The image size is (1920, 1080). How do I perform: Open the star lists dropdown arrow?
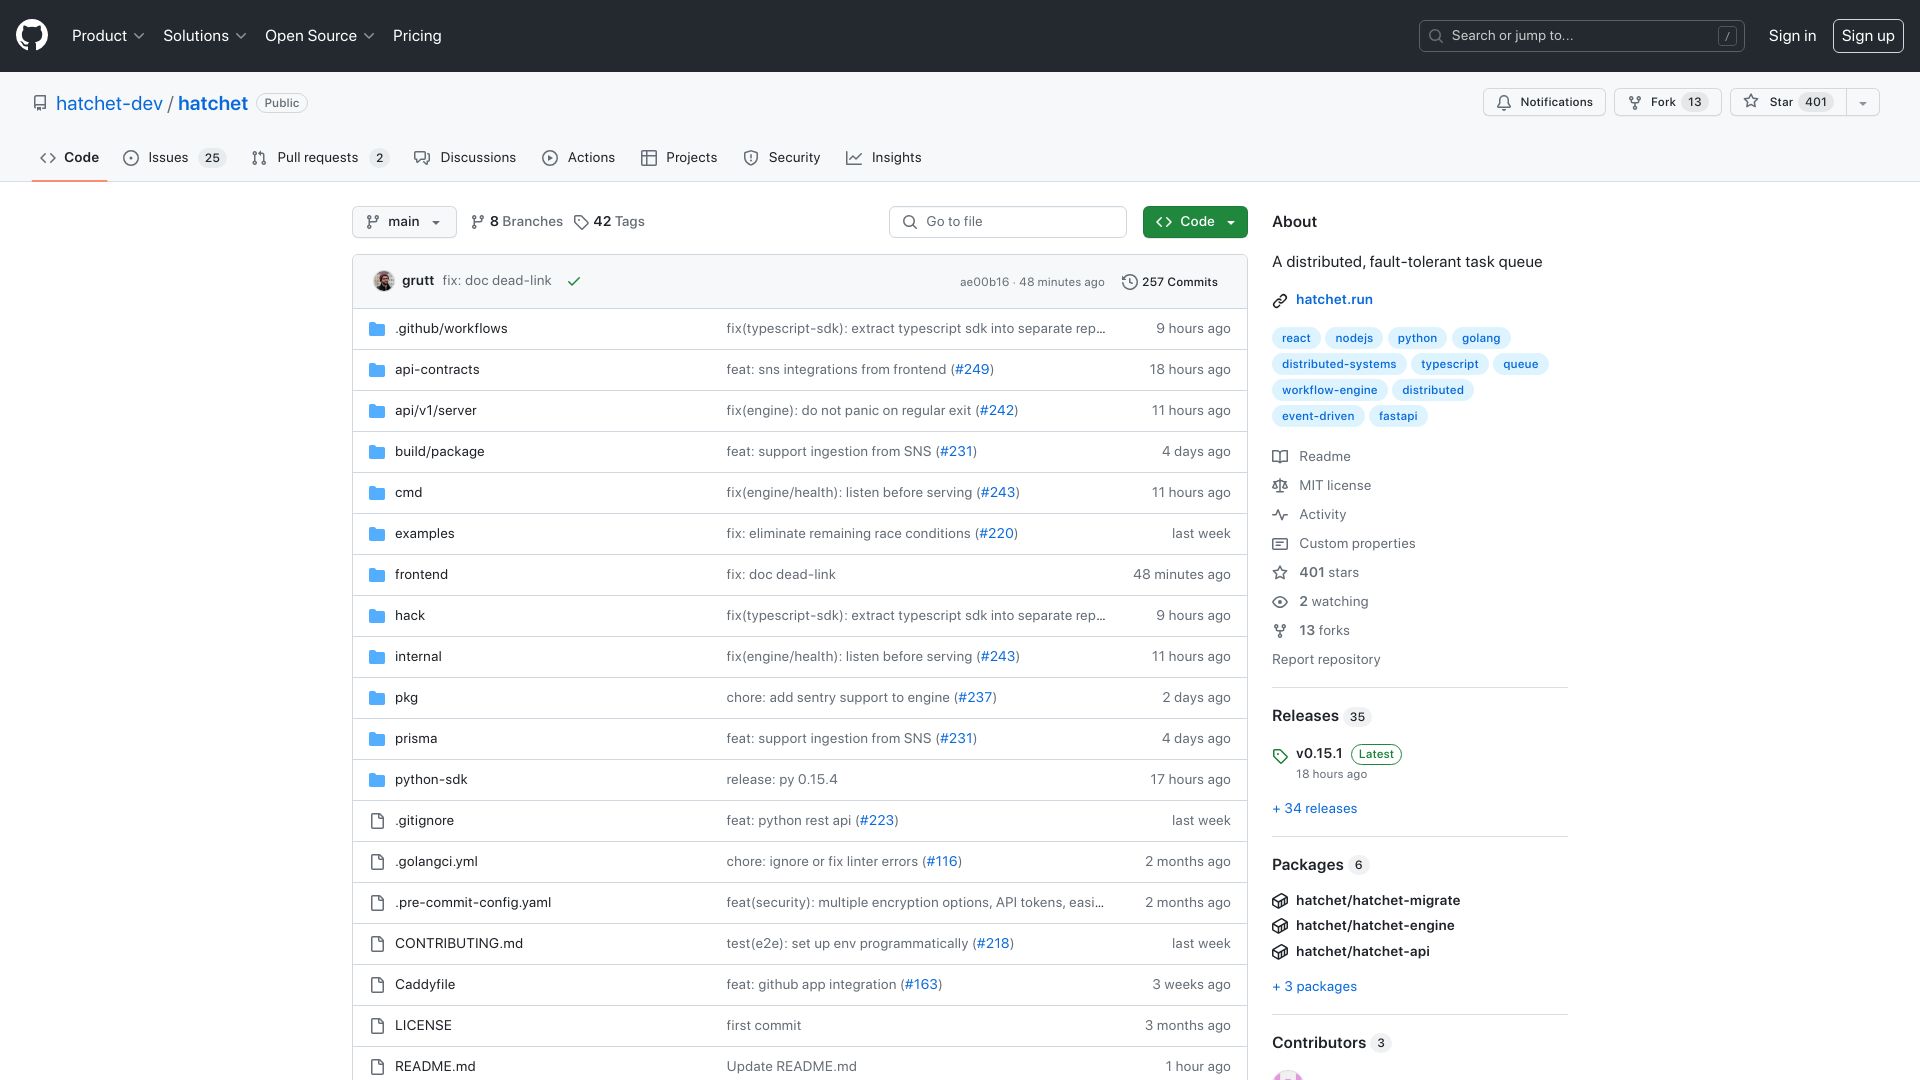click(1862, 102)
